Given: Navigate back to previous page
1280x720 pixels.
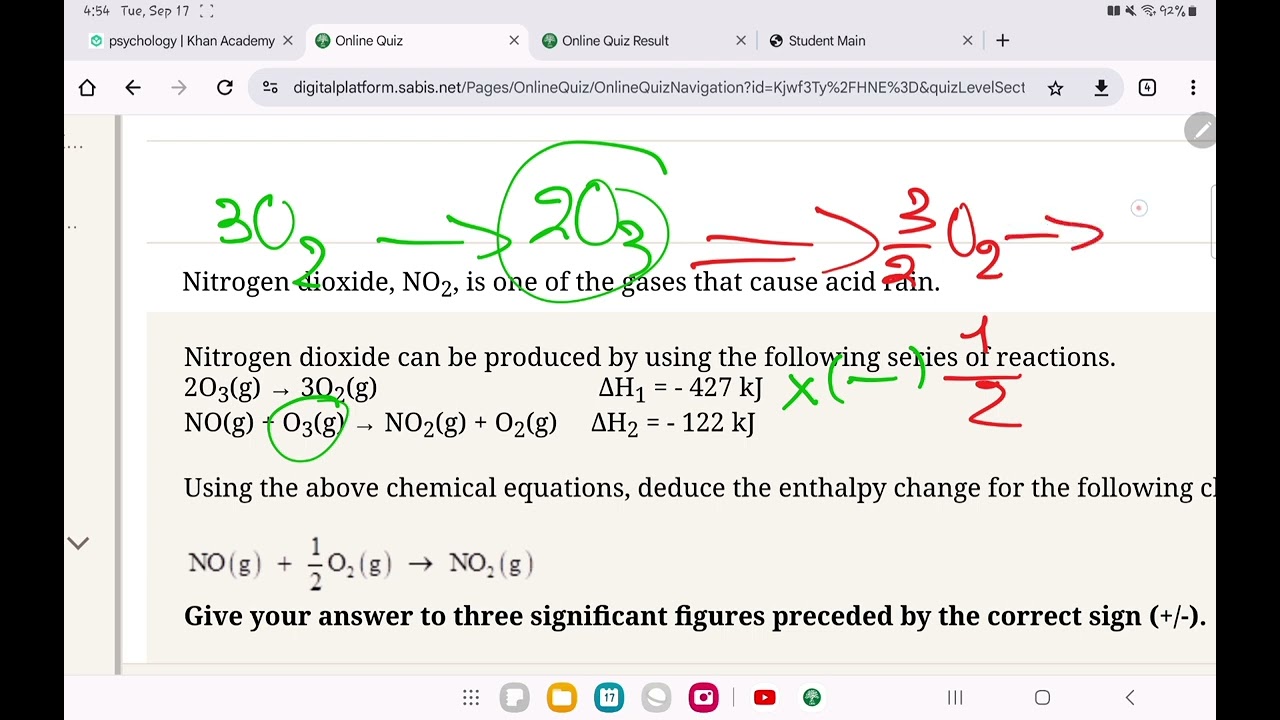Looking at the screenshot, I should [x=133, y=88].
